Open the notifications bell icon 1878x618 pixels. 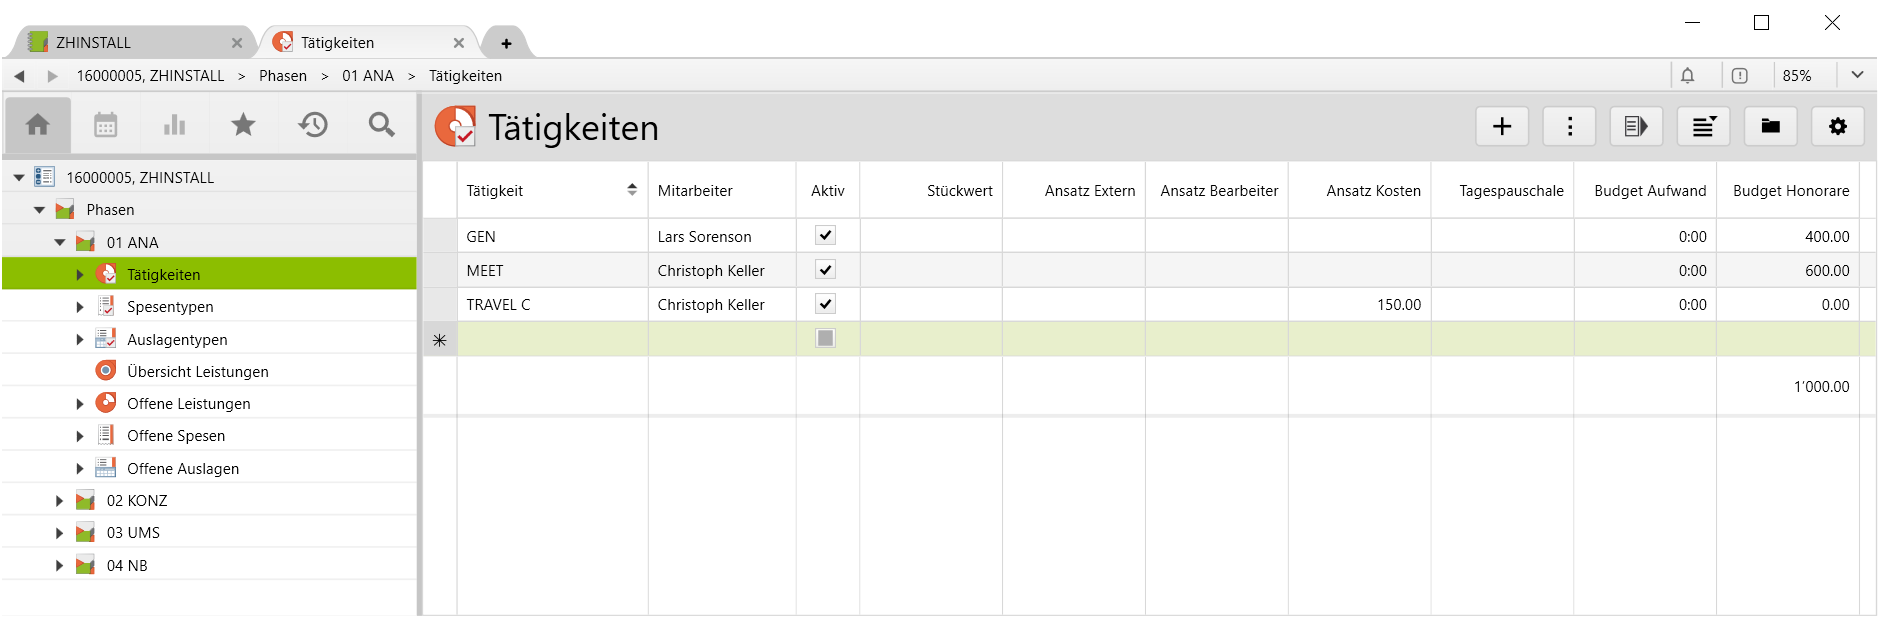[x=1687, y=76]
